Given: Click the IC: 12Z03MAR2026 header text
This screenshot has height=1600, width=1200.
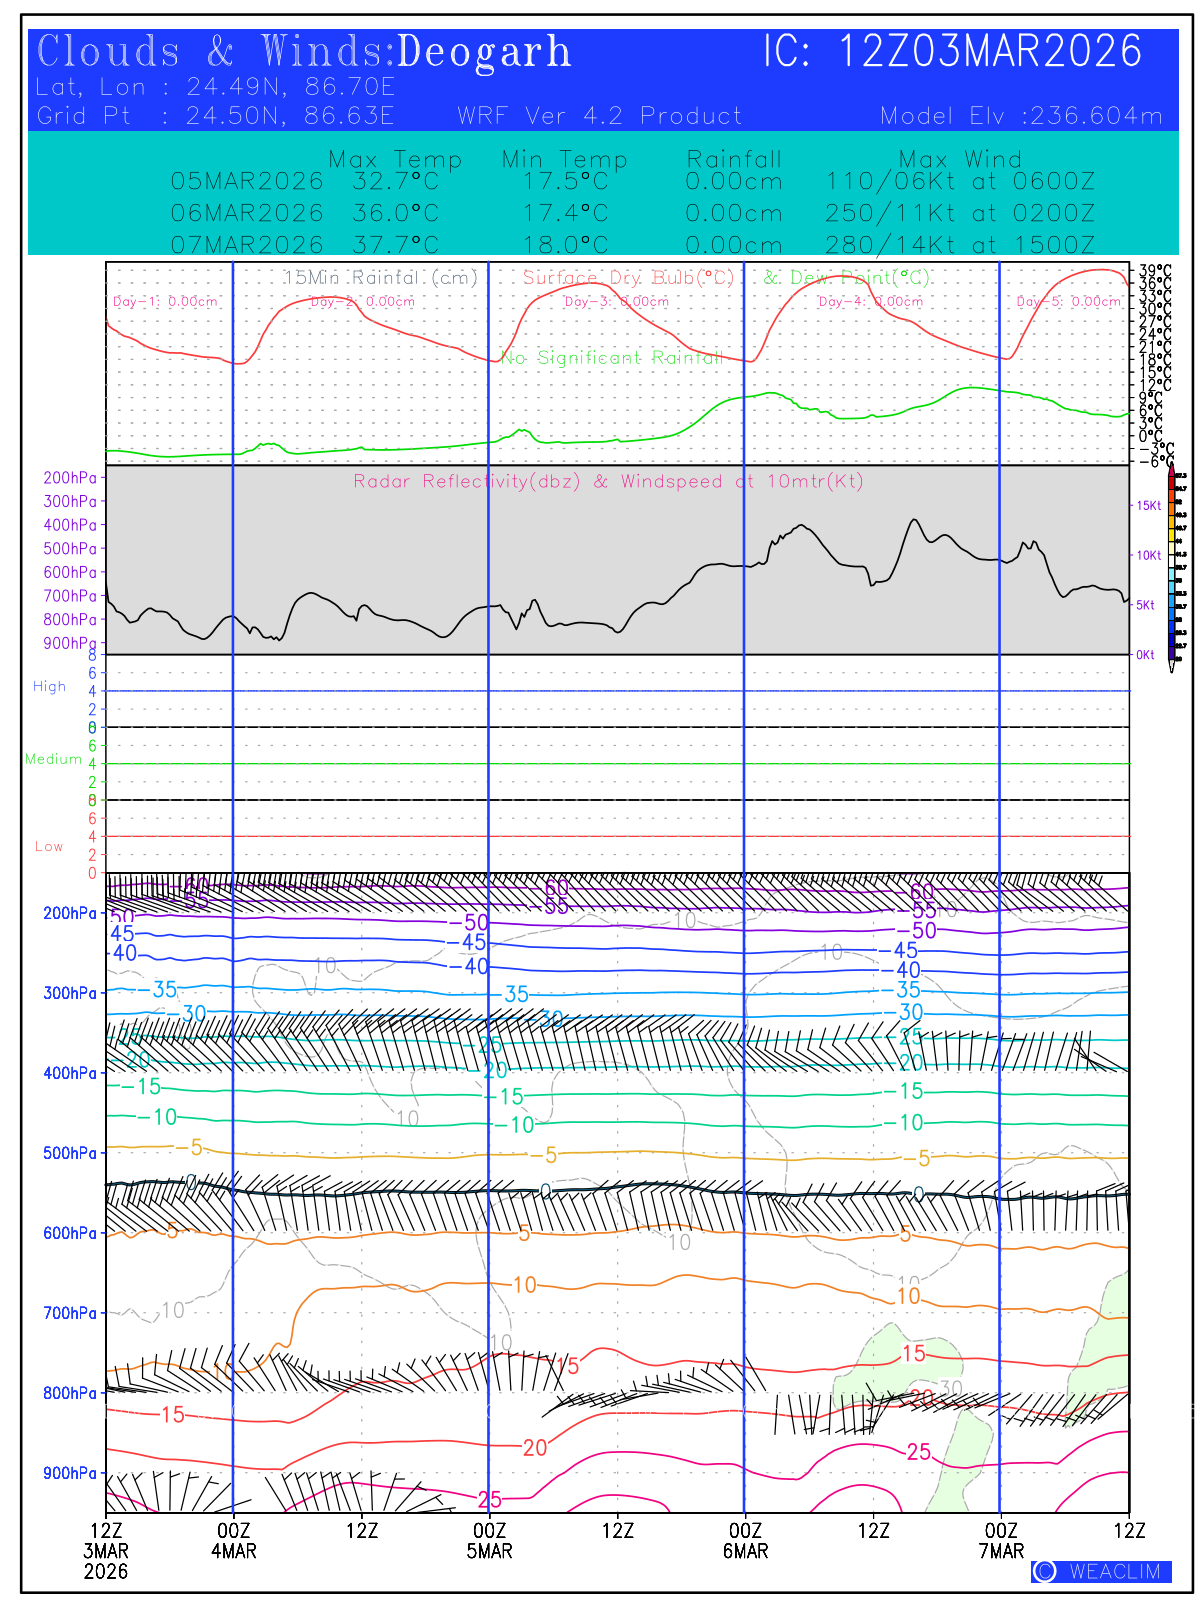Looking at the screenshot, I should [x=952, y=52].
